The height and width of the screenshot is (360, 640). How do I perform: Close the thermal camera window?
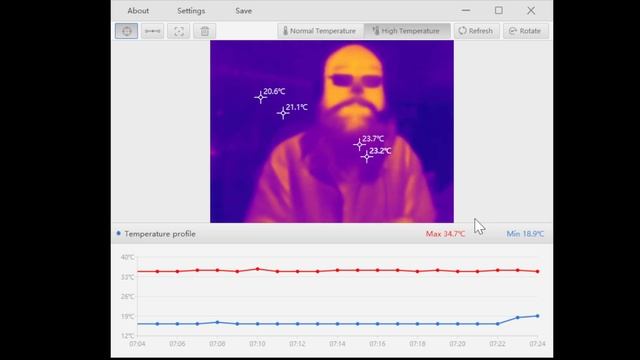click(531, 11)
